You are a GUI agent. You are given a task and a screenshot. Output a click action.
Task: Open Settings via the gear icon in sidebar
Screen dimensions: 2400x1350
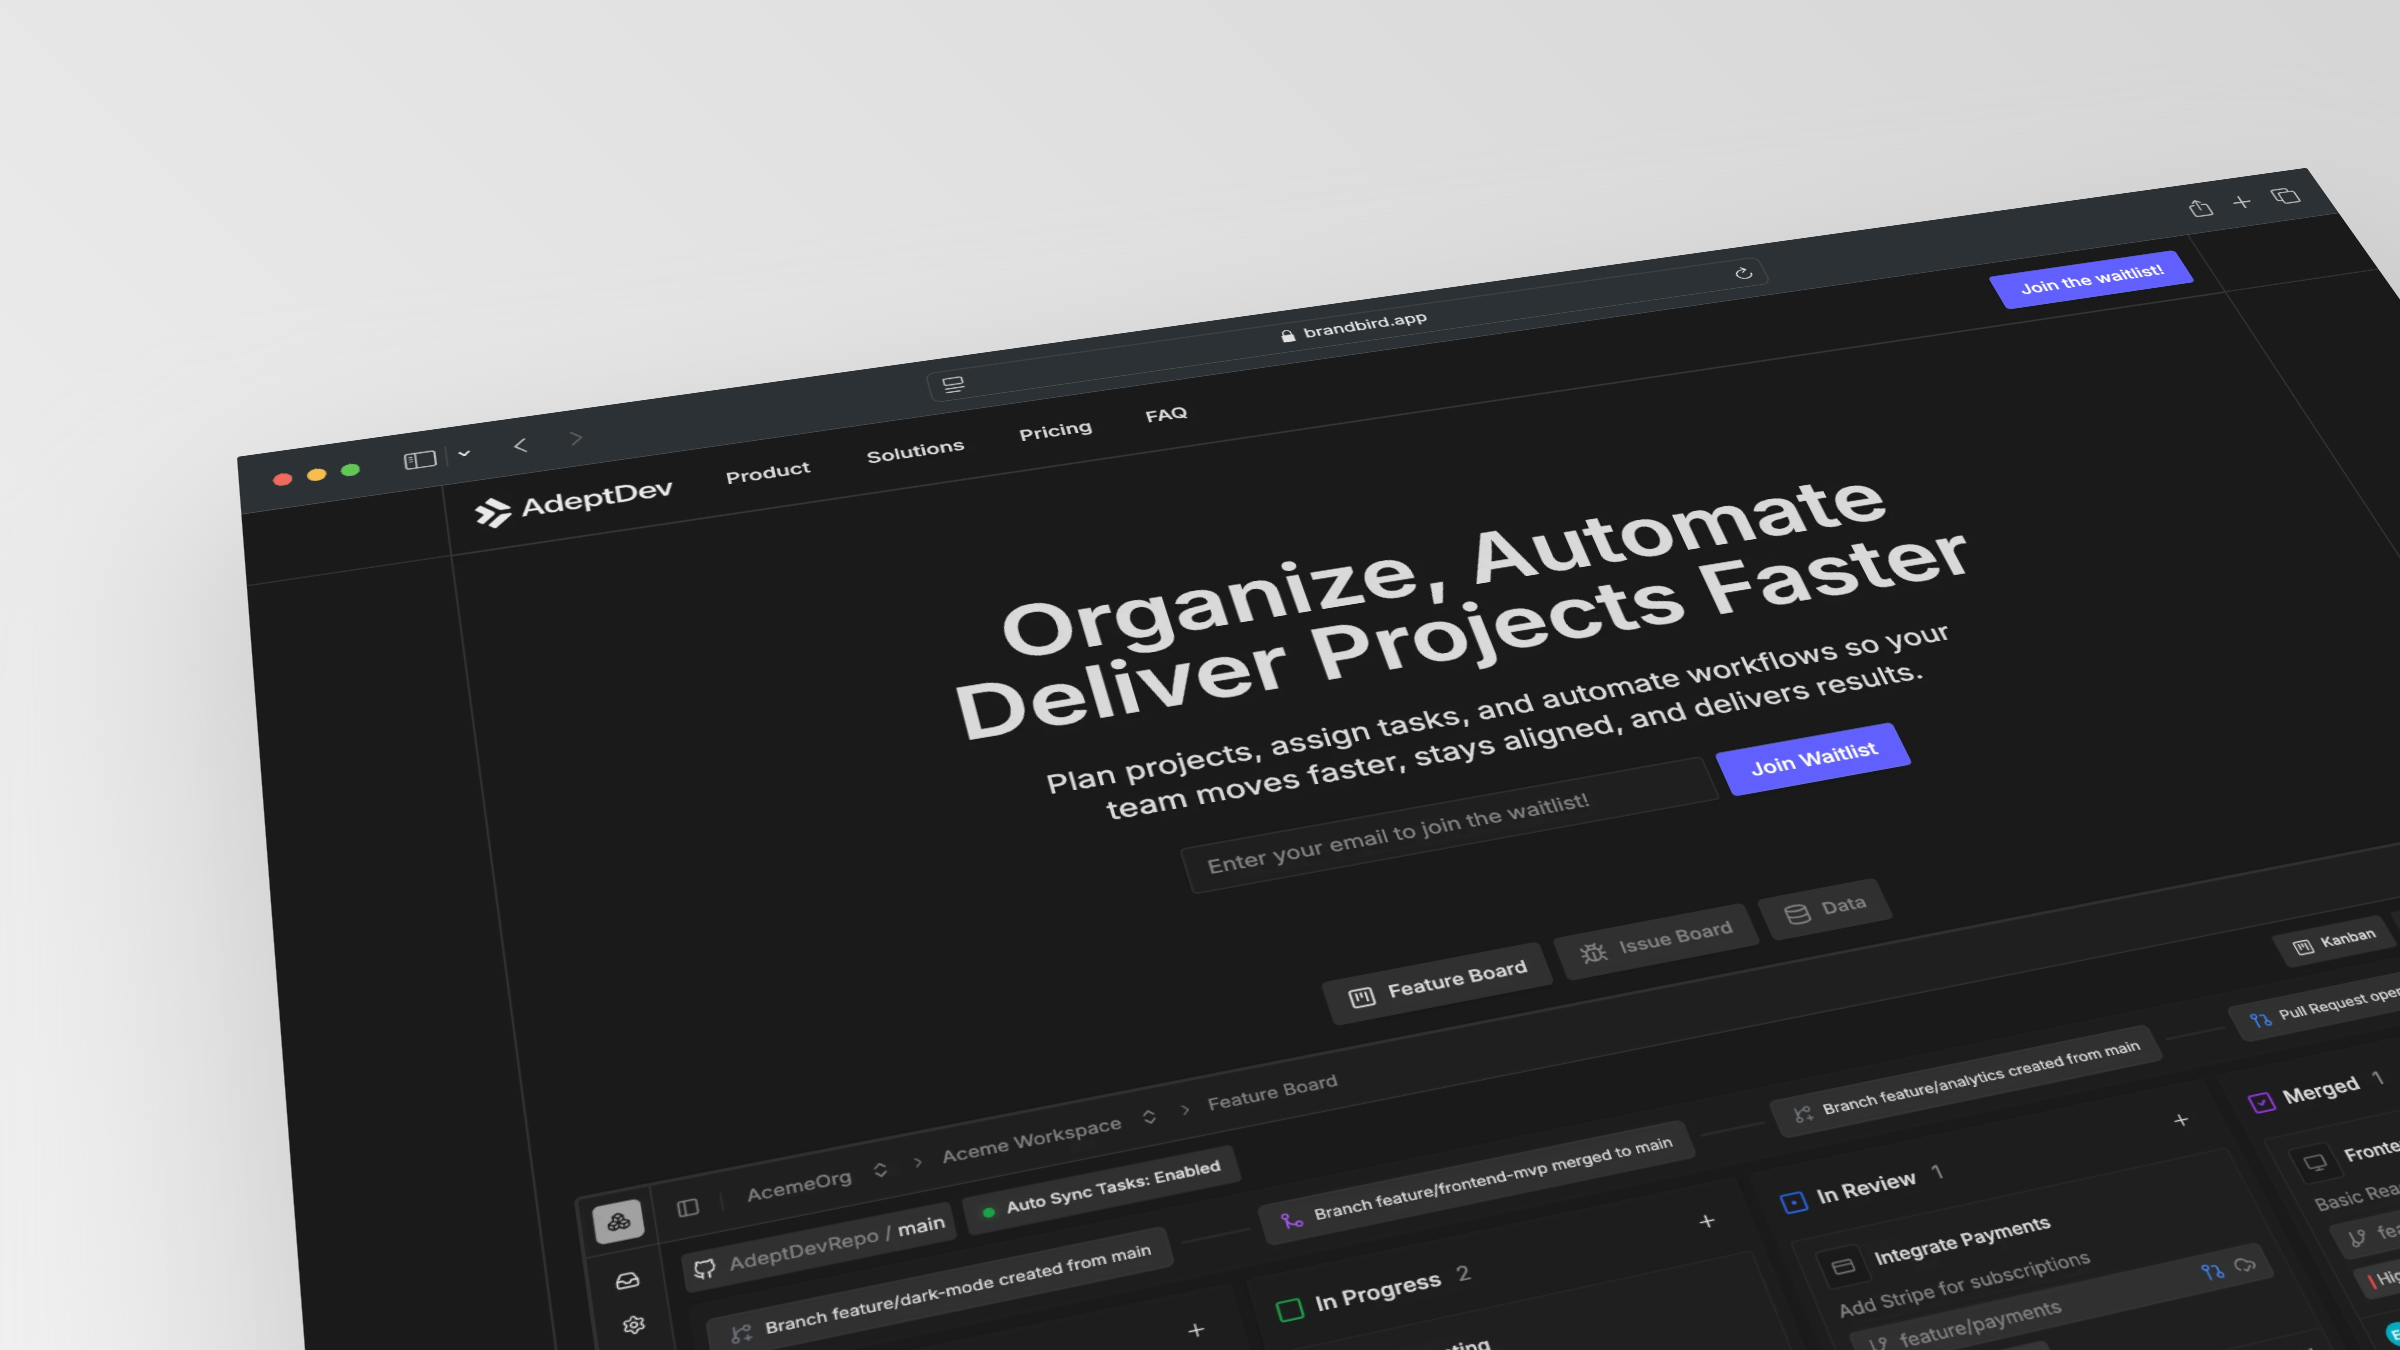click(x=633, y=1323)
